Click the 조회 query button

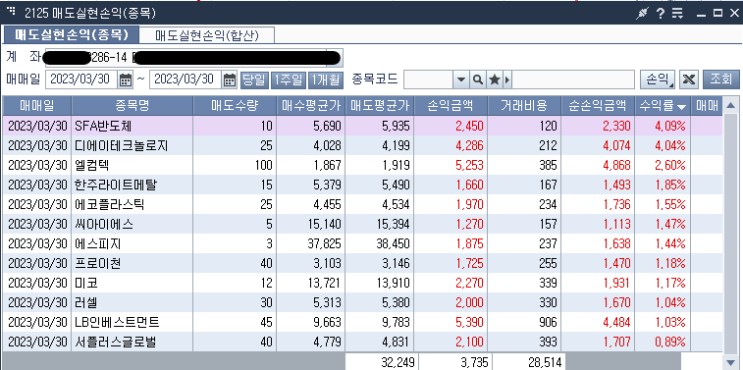(x=721, y=80)
